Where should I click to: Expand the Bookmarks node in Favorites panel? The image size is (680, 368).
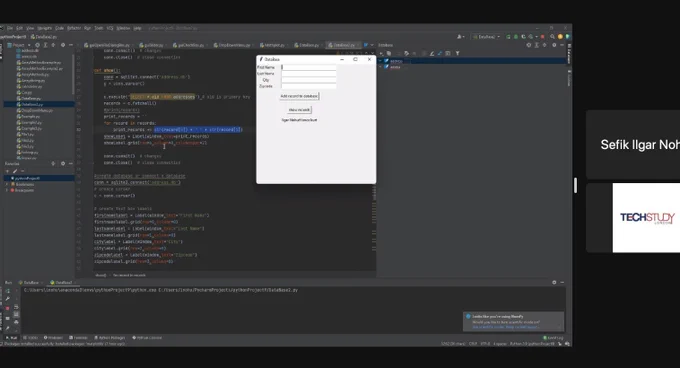[7, 184]
